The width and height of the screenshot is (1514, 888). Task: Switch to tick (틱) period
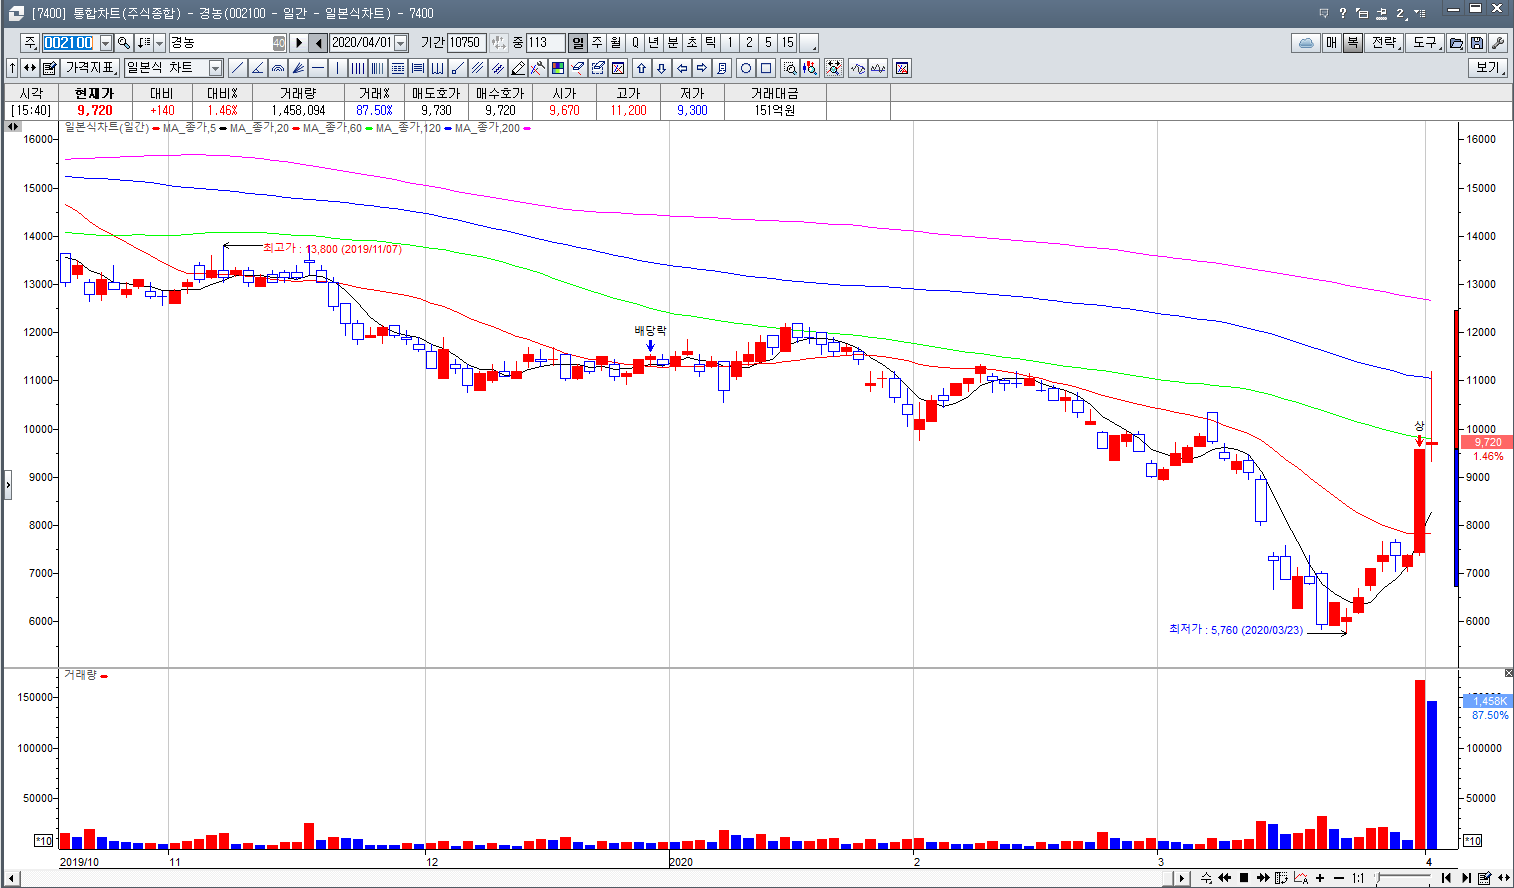click(711, 43)
